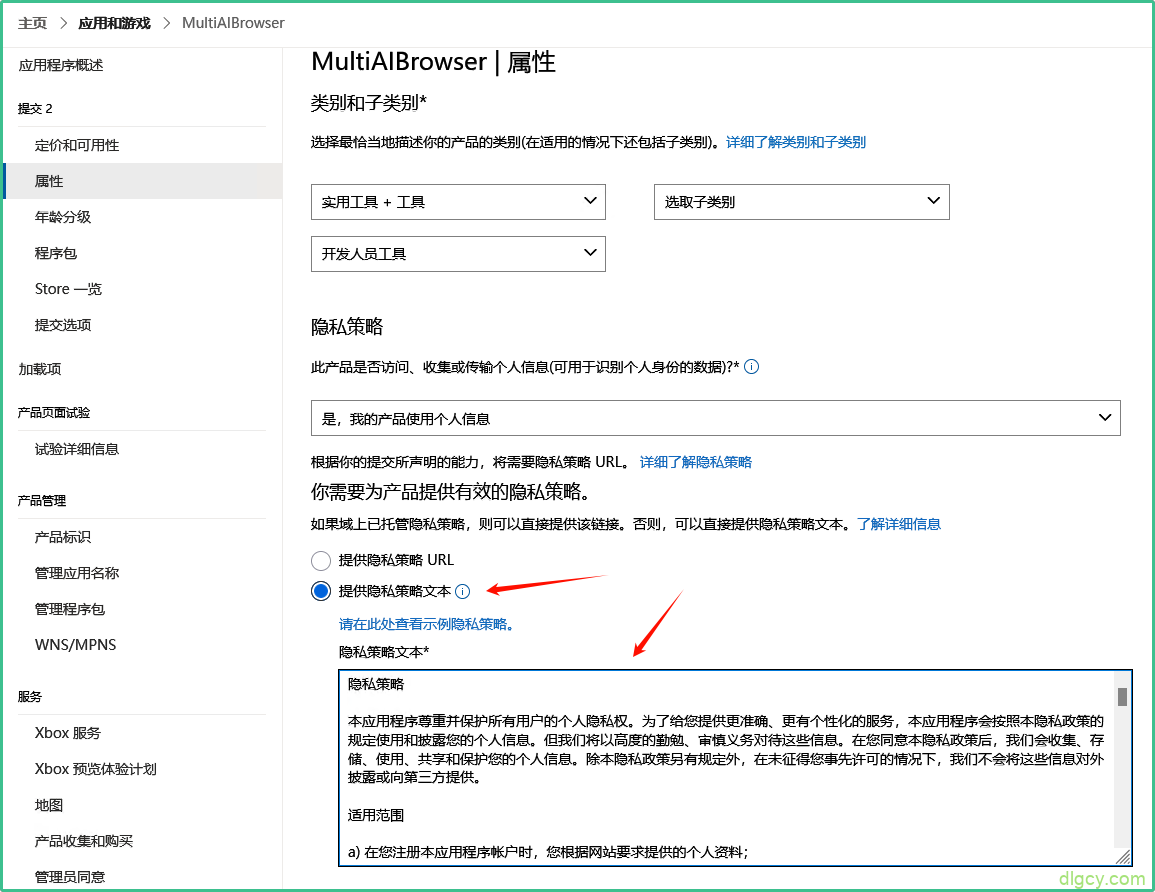This screenshot has width=1155, height=892.
Task: Go to 年龄分级 sidebar item
Action: tap(63, 217)
